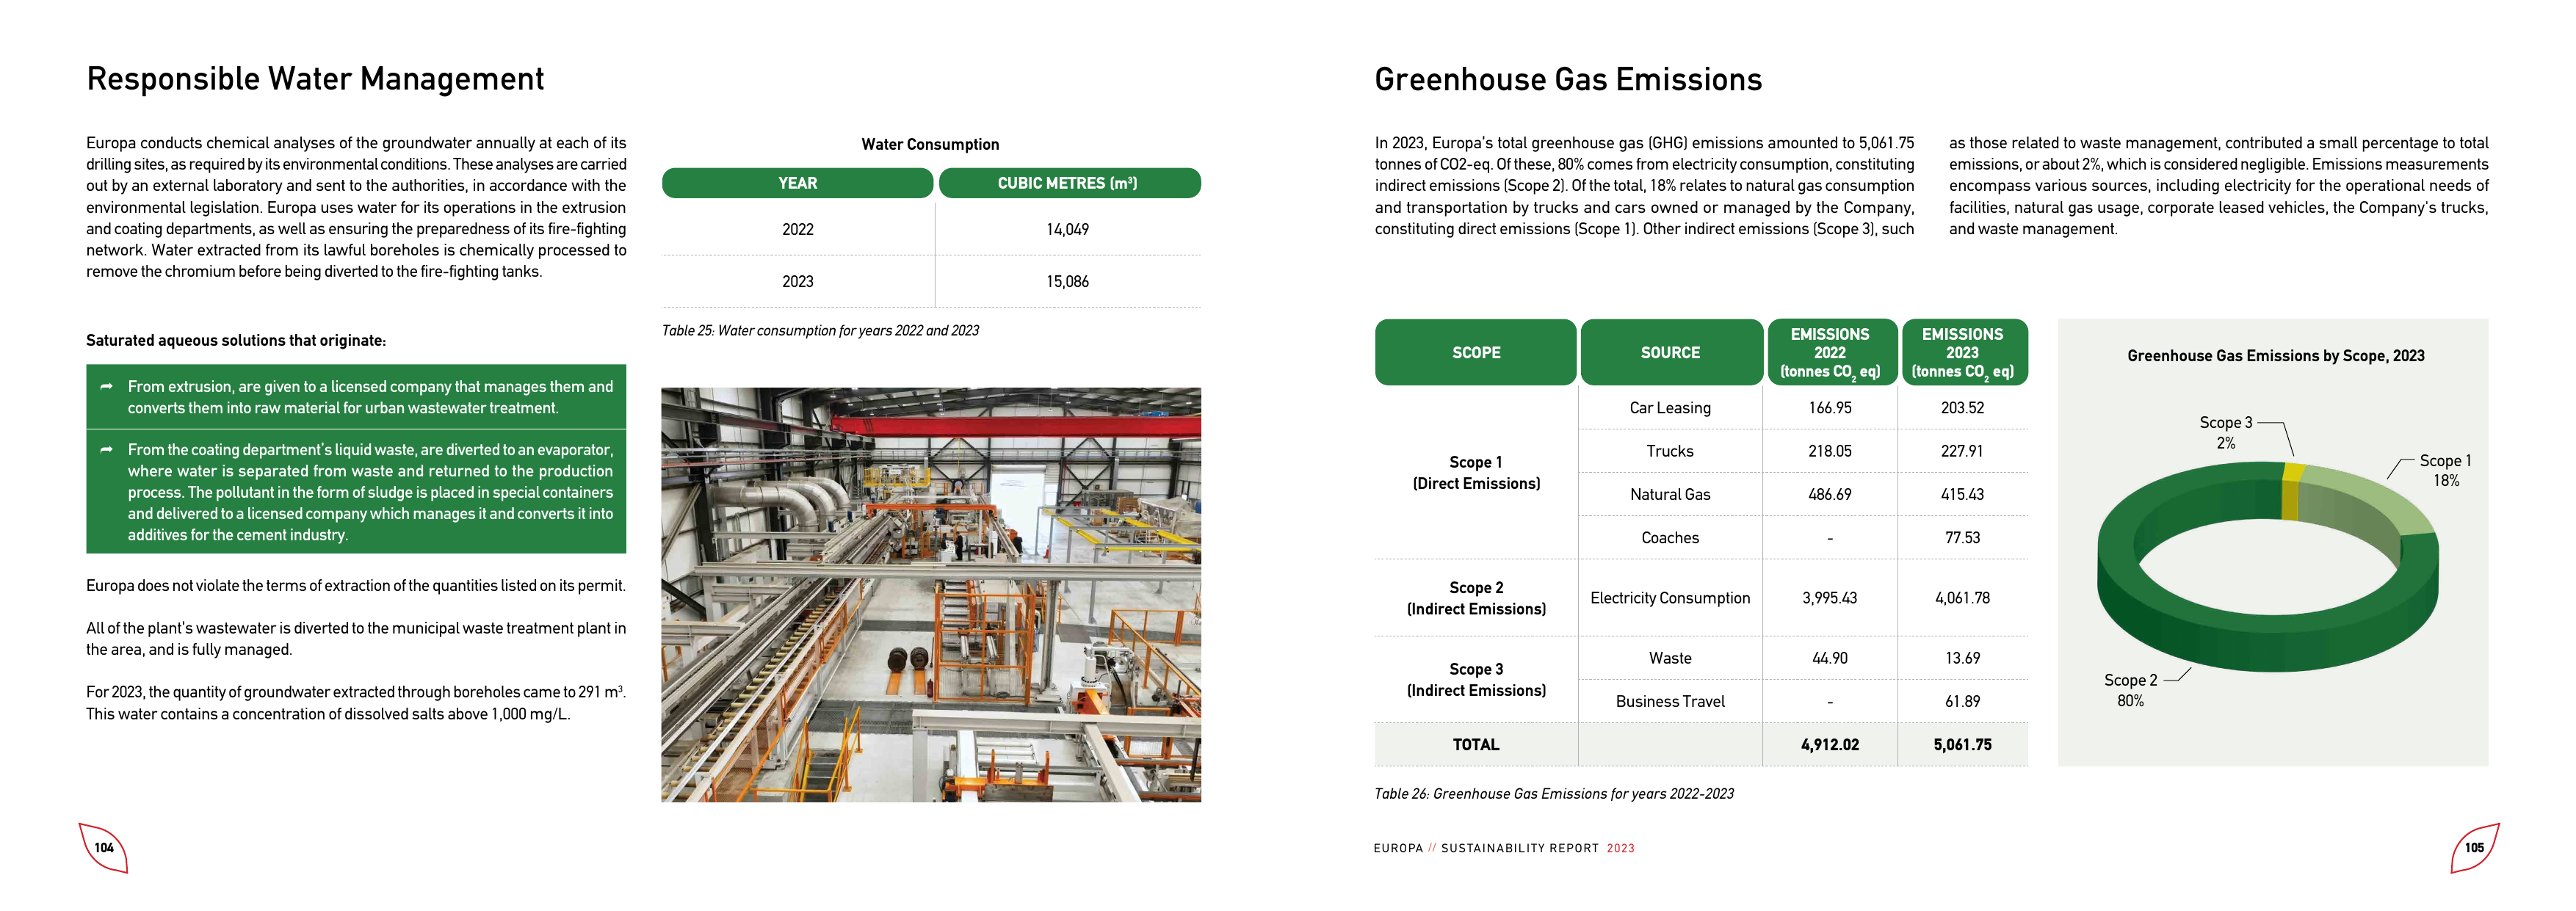Click the 'Car Leasing' source cell
This screenshot has width=2576, height=911.
point(1670,408)
